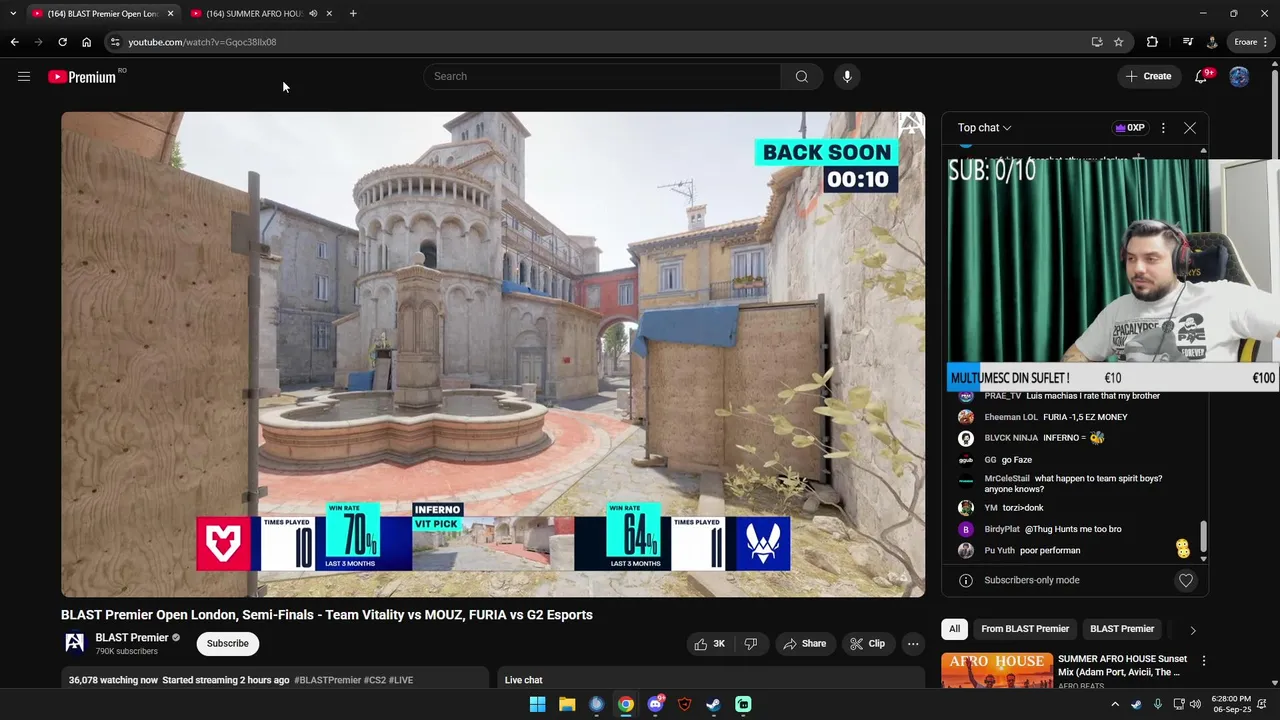Open Windows Start menu

pyautogui.click(x=537, y=704)
